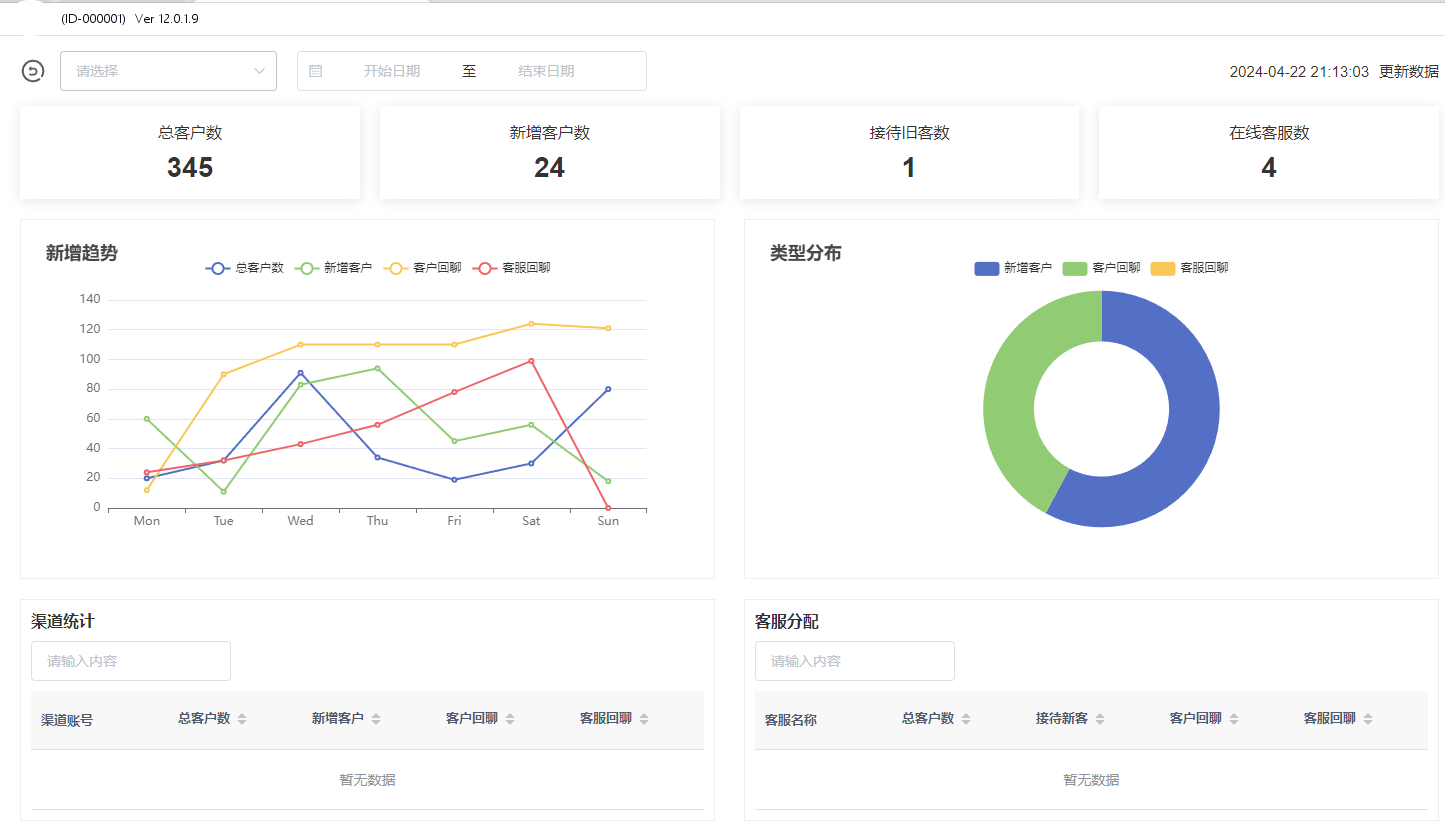Screen dimensions: 1445x822
Task: Click the 新增趋势 chart title
Action: (x=82, y=254)
